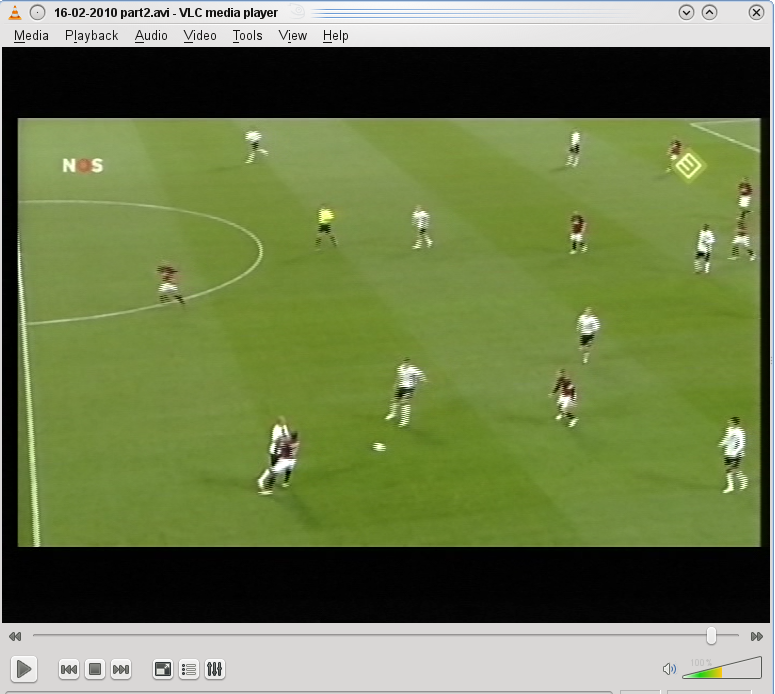This screenshot has width=775, height=694.
Task: Expand the Video menu
Action: pyautogui.click(x=200, y=35)
